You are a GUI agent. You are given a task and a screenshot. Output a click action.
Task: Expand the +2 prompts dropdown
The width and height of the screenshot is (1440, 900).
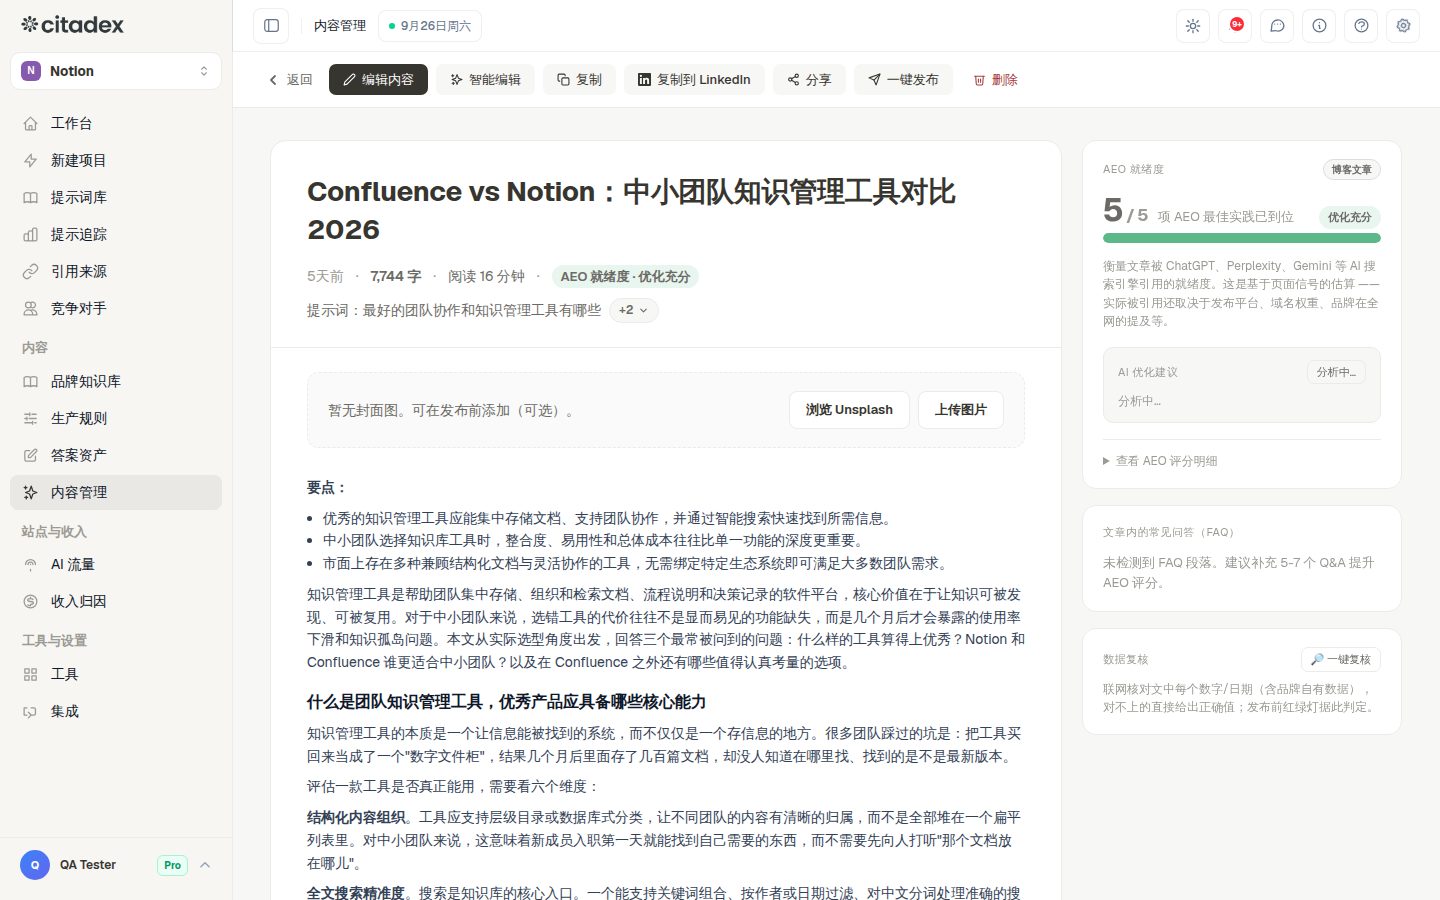pyautogui.click(x=633, y=310)
